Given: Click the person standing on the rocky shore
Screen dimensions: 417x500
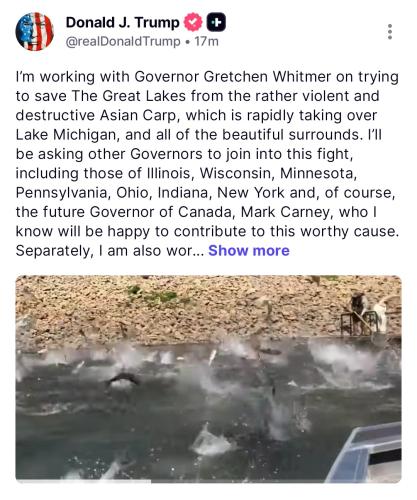Looking at the screenshot, I should click(x=359, y=312).
